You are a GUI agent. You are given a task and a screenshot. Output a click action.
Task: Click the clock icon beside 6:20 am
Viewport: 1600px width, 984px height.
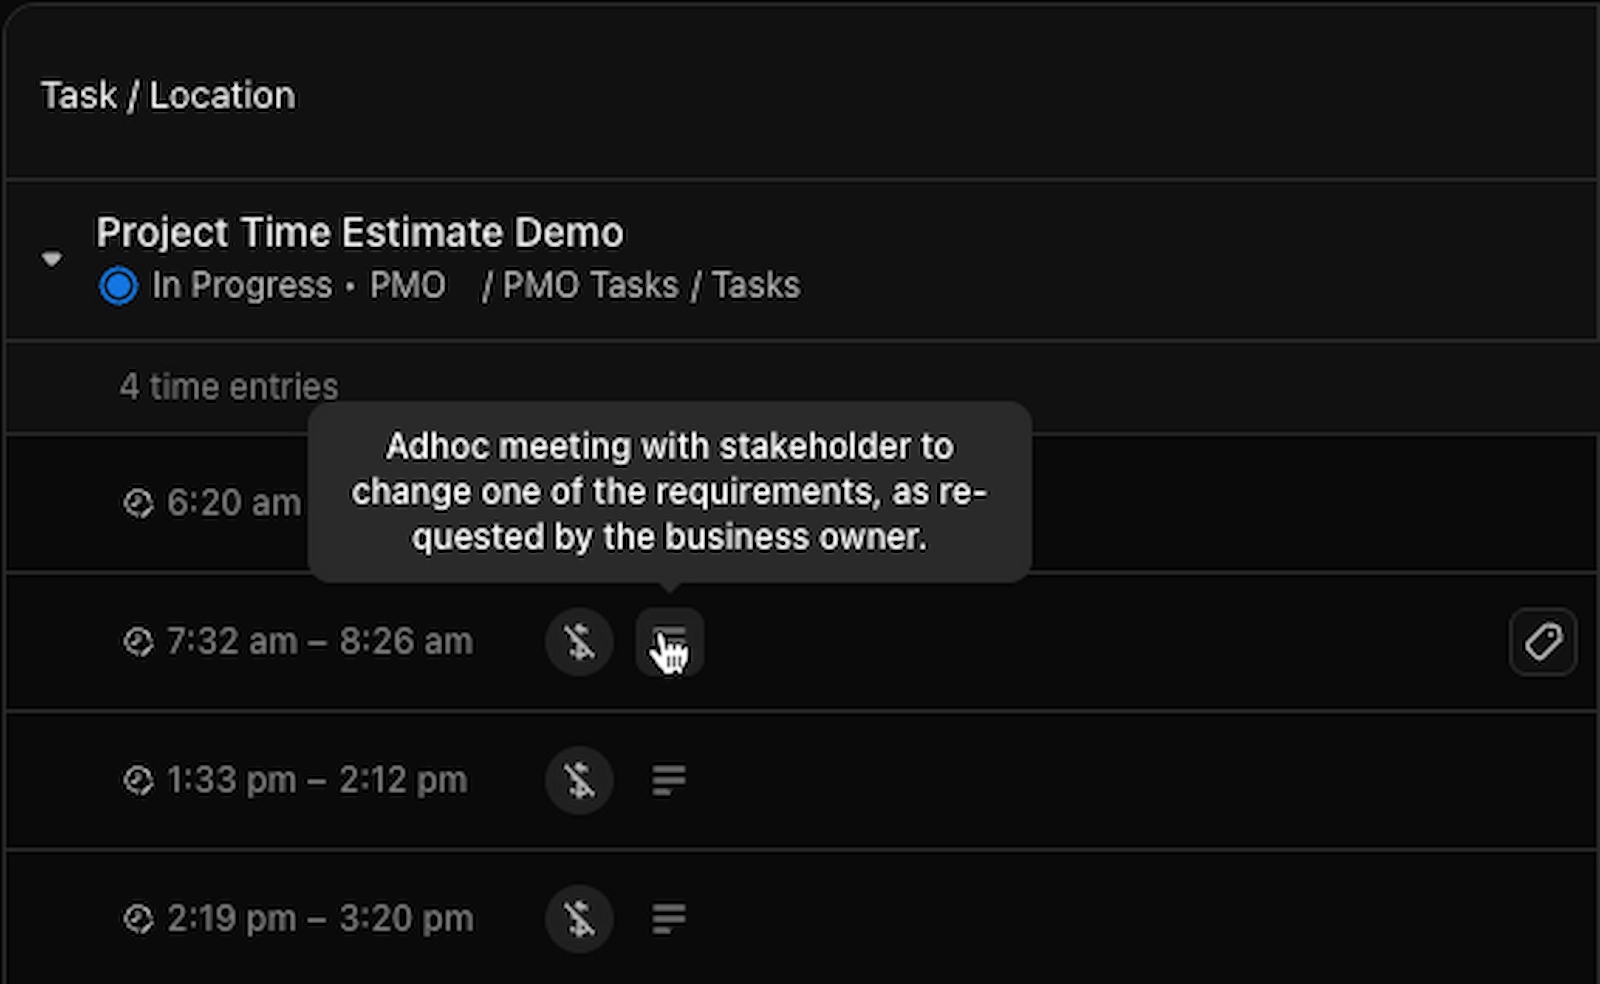(138, 503)
